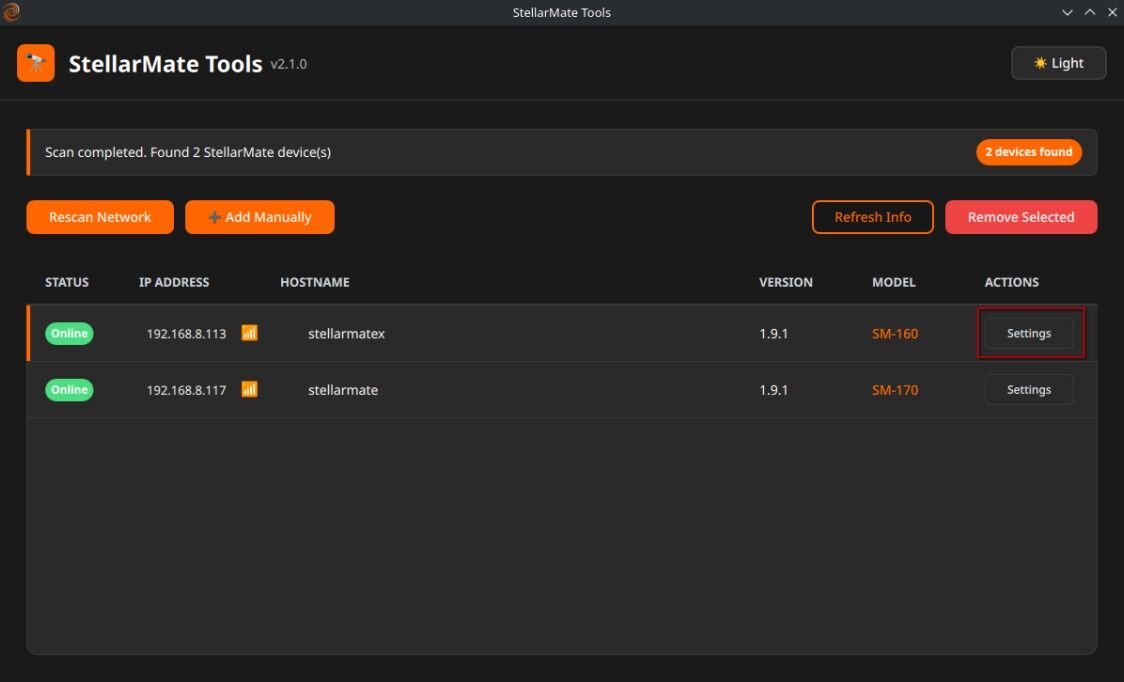Click the Online status badge for stellarmatex
Screen dimensions: 1124x682
tap(69, 333)
